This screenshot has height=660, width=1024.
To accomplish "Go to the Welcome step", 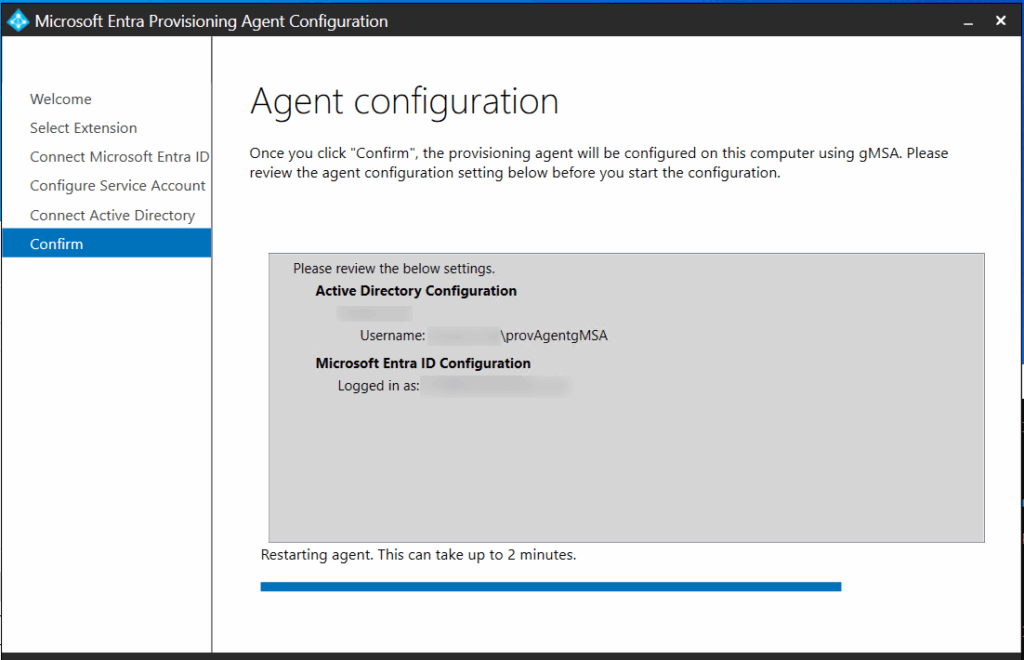I will coord(61,99).
